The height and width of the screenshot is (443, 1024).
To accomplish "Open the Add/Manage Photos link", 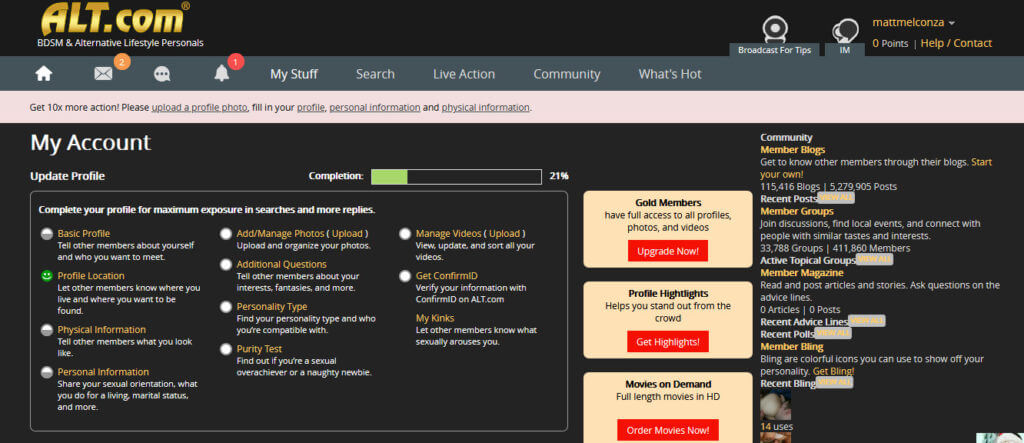I will point(280,233).
